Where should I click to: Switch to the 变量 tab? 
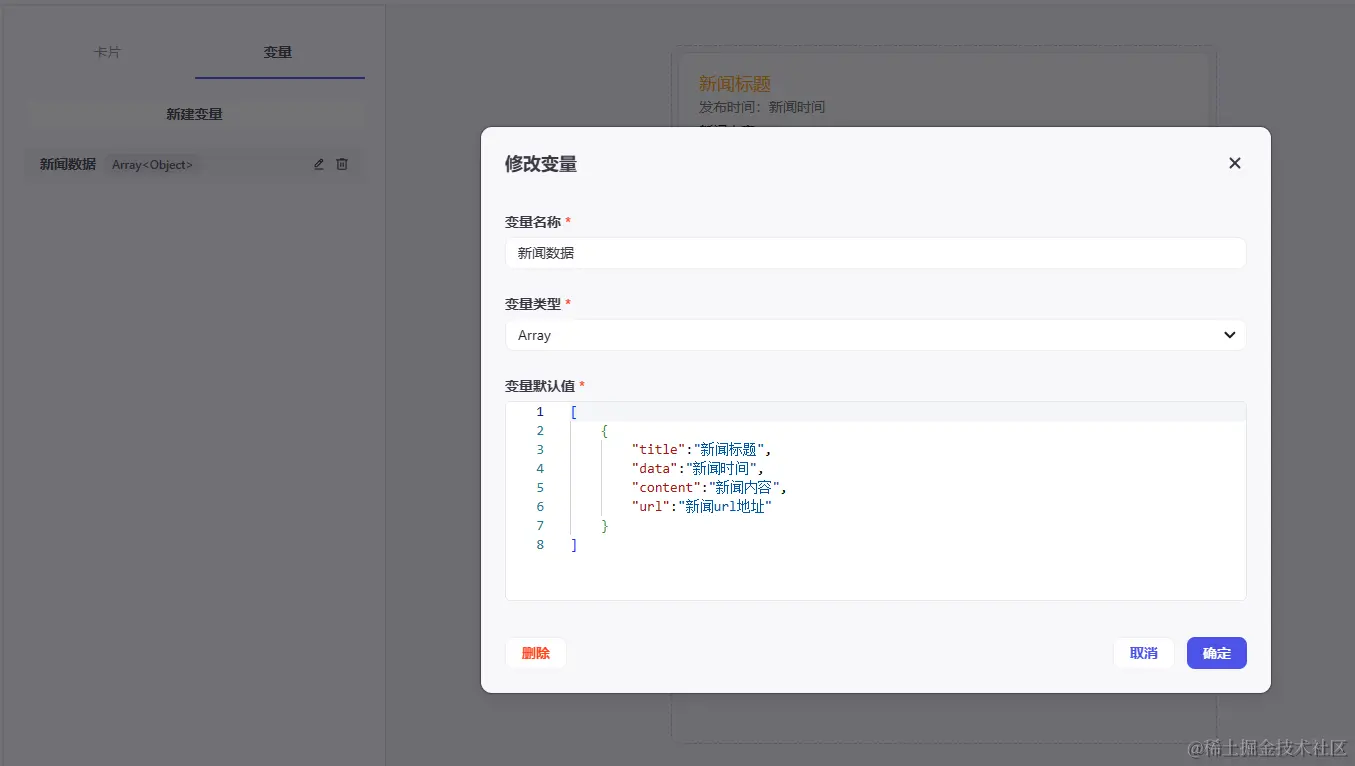coord(278,52)
